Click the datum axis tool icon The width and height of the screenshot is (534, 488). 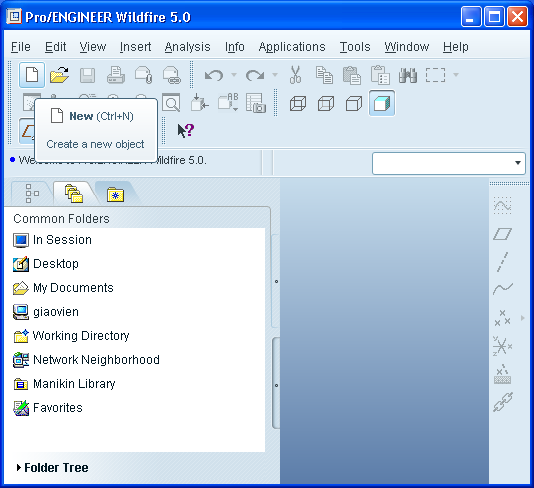coord(502,262)
